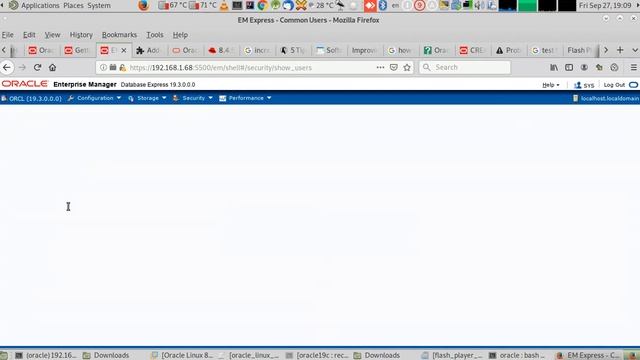The image size is (640, 360).
Task: Open the Storage dropdown menu
Action: click(x=147, y=98)
